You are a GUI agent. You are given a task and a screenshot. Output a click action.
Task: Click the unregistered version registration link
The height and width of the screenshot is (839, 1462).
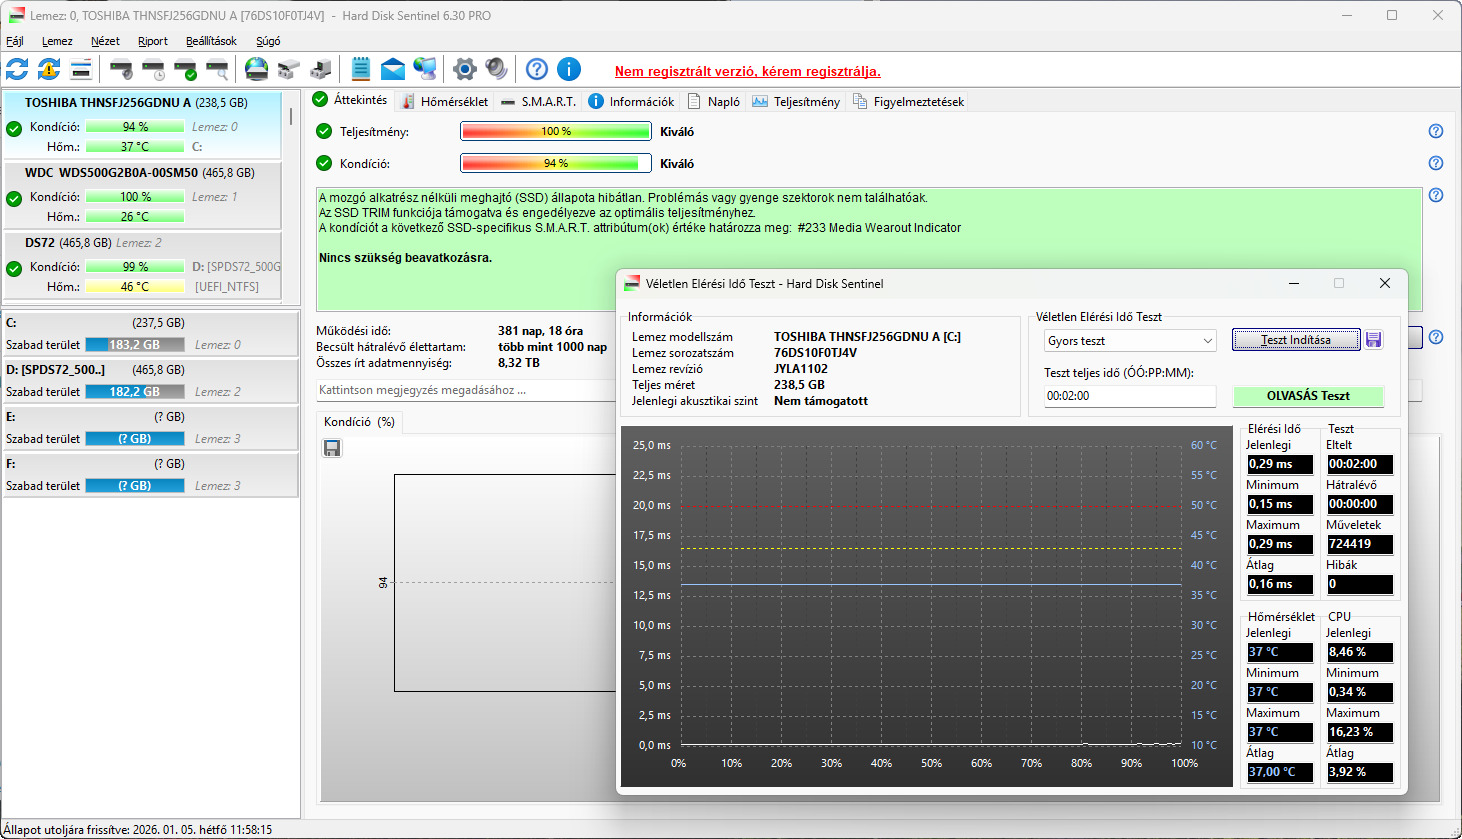coord(748,71)
